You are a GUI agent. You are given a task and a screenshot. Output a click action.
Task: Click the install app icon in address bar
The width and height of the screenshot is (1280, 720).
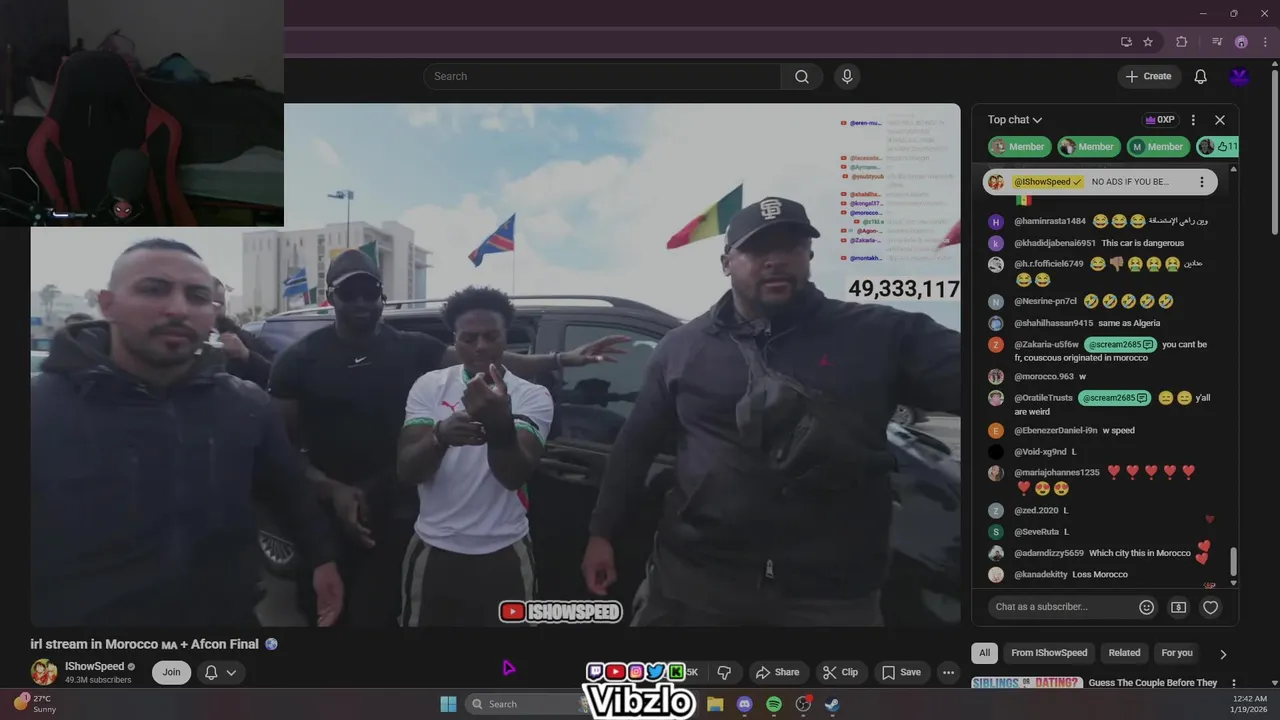click(x=1126, y=42)
